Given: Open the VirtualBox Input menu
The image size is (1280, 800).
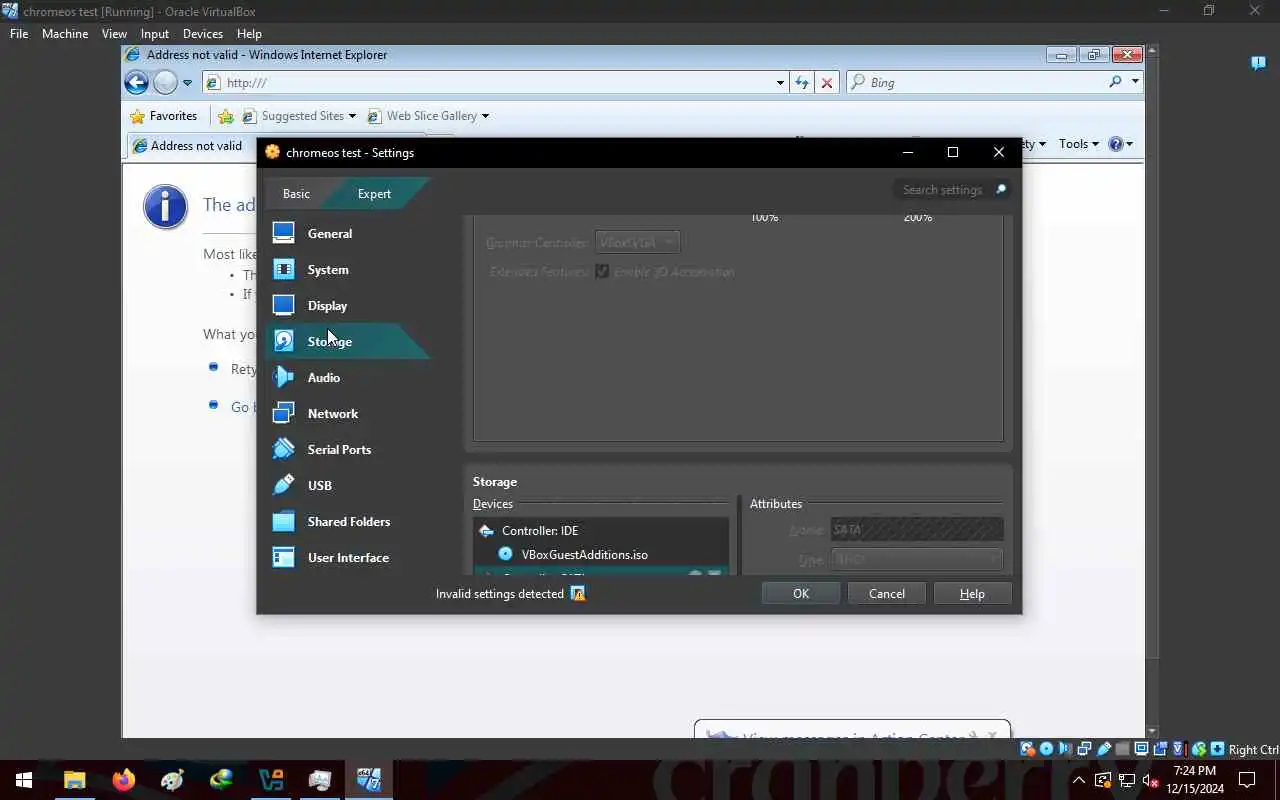Looking at the screenshot, I should tap(155, 33).
